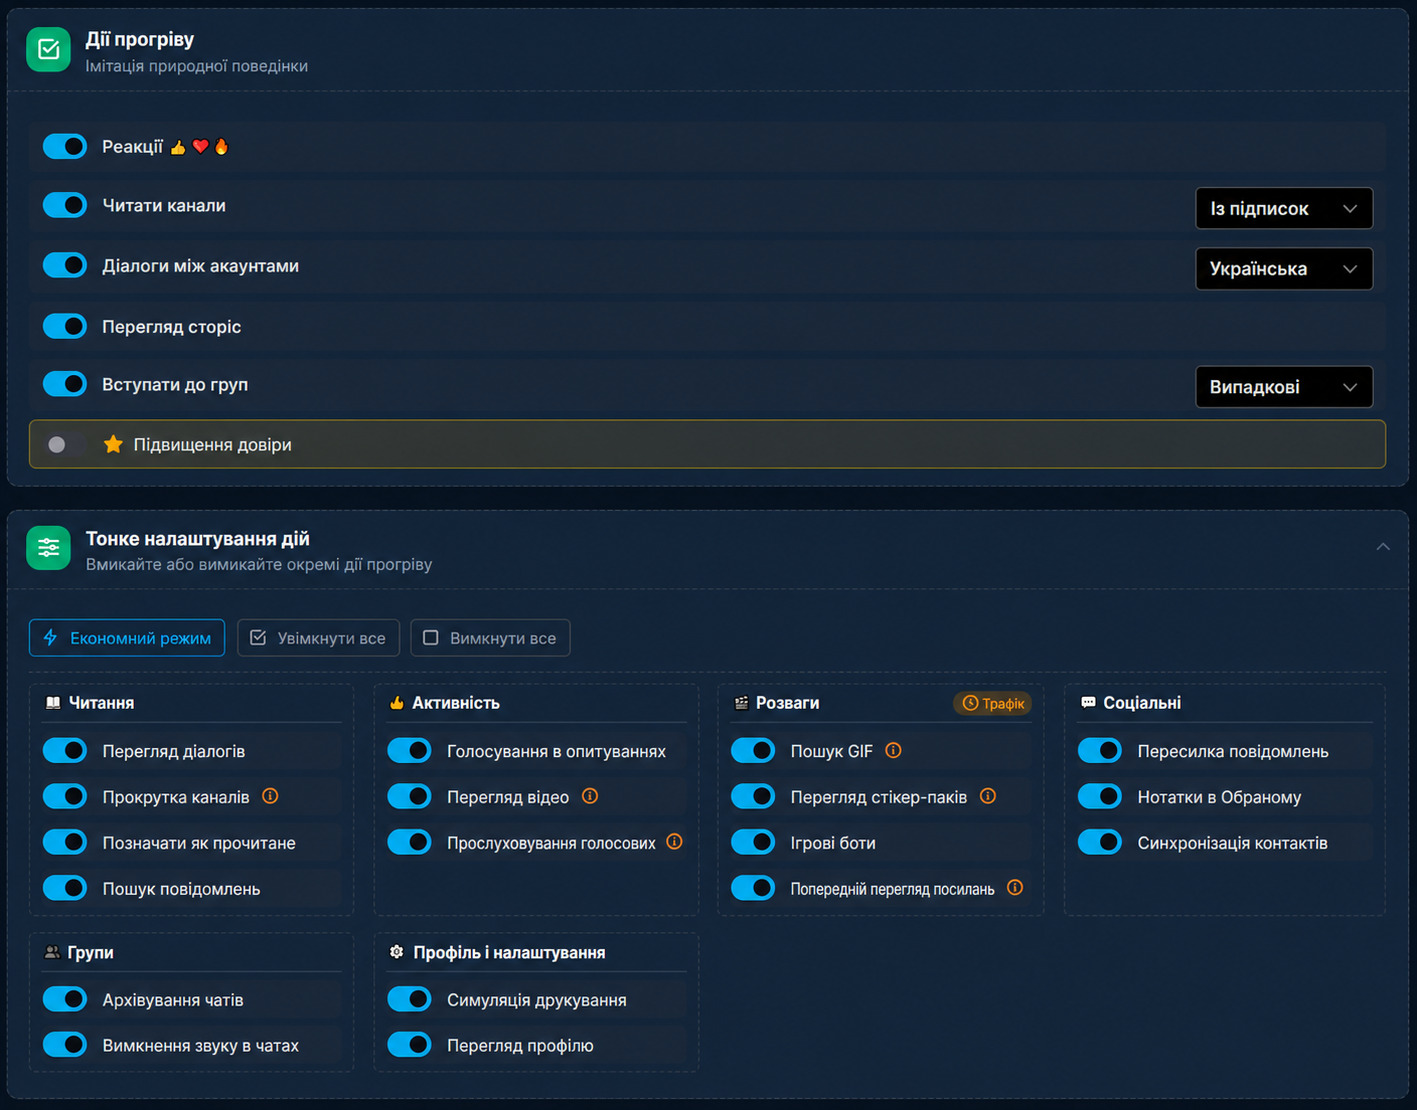
Task: Open the Із підписок dropdown
Action: point(1284,208)
